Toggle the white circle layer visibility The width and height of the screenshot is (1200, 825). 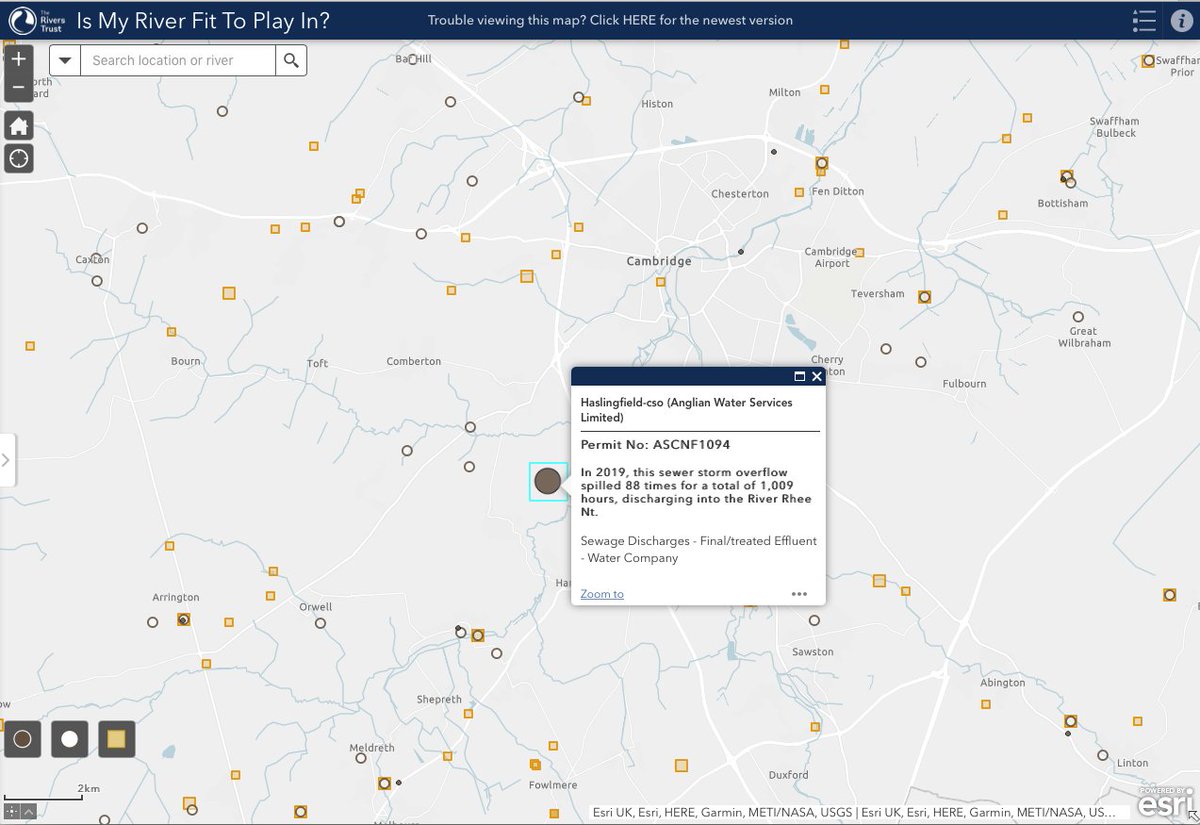(x=68, y=739)
